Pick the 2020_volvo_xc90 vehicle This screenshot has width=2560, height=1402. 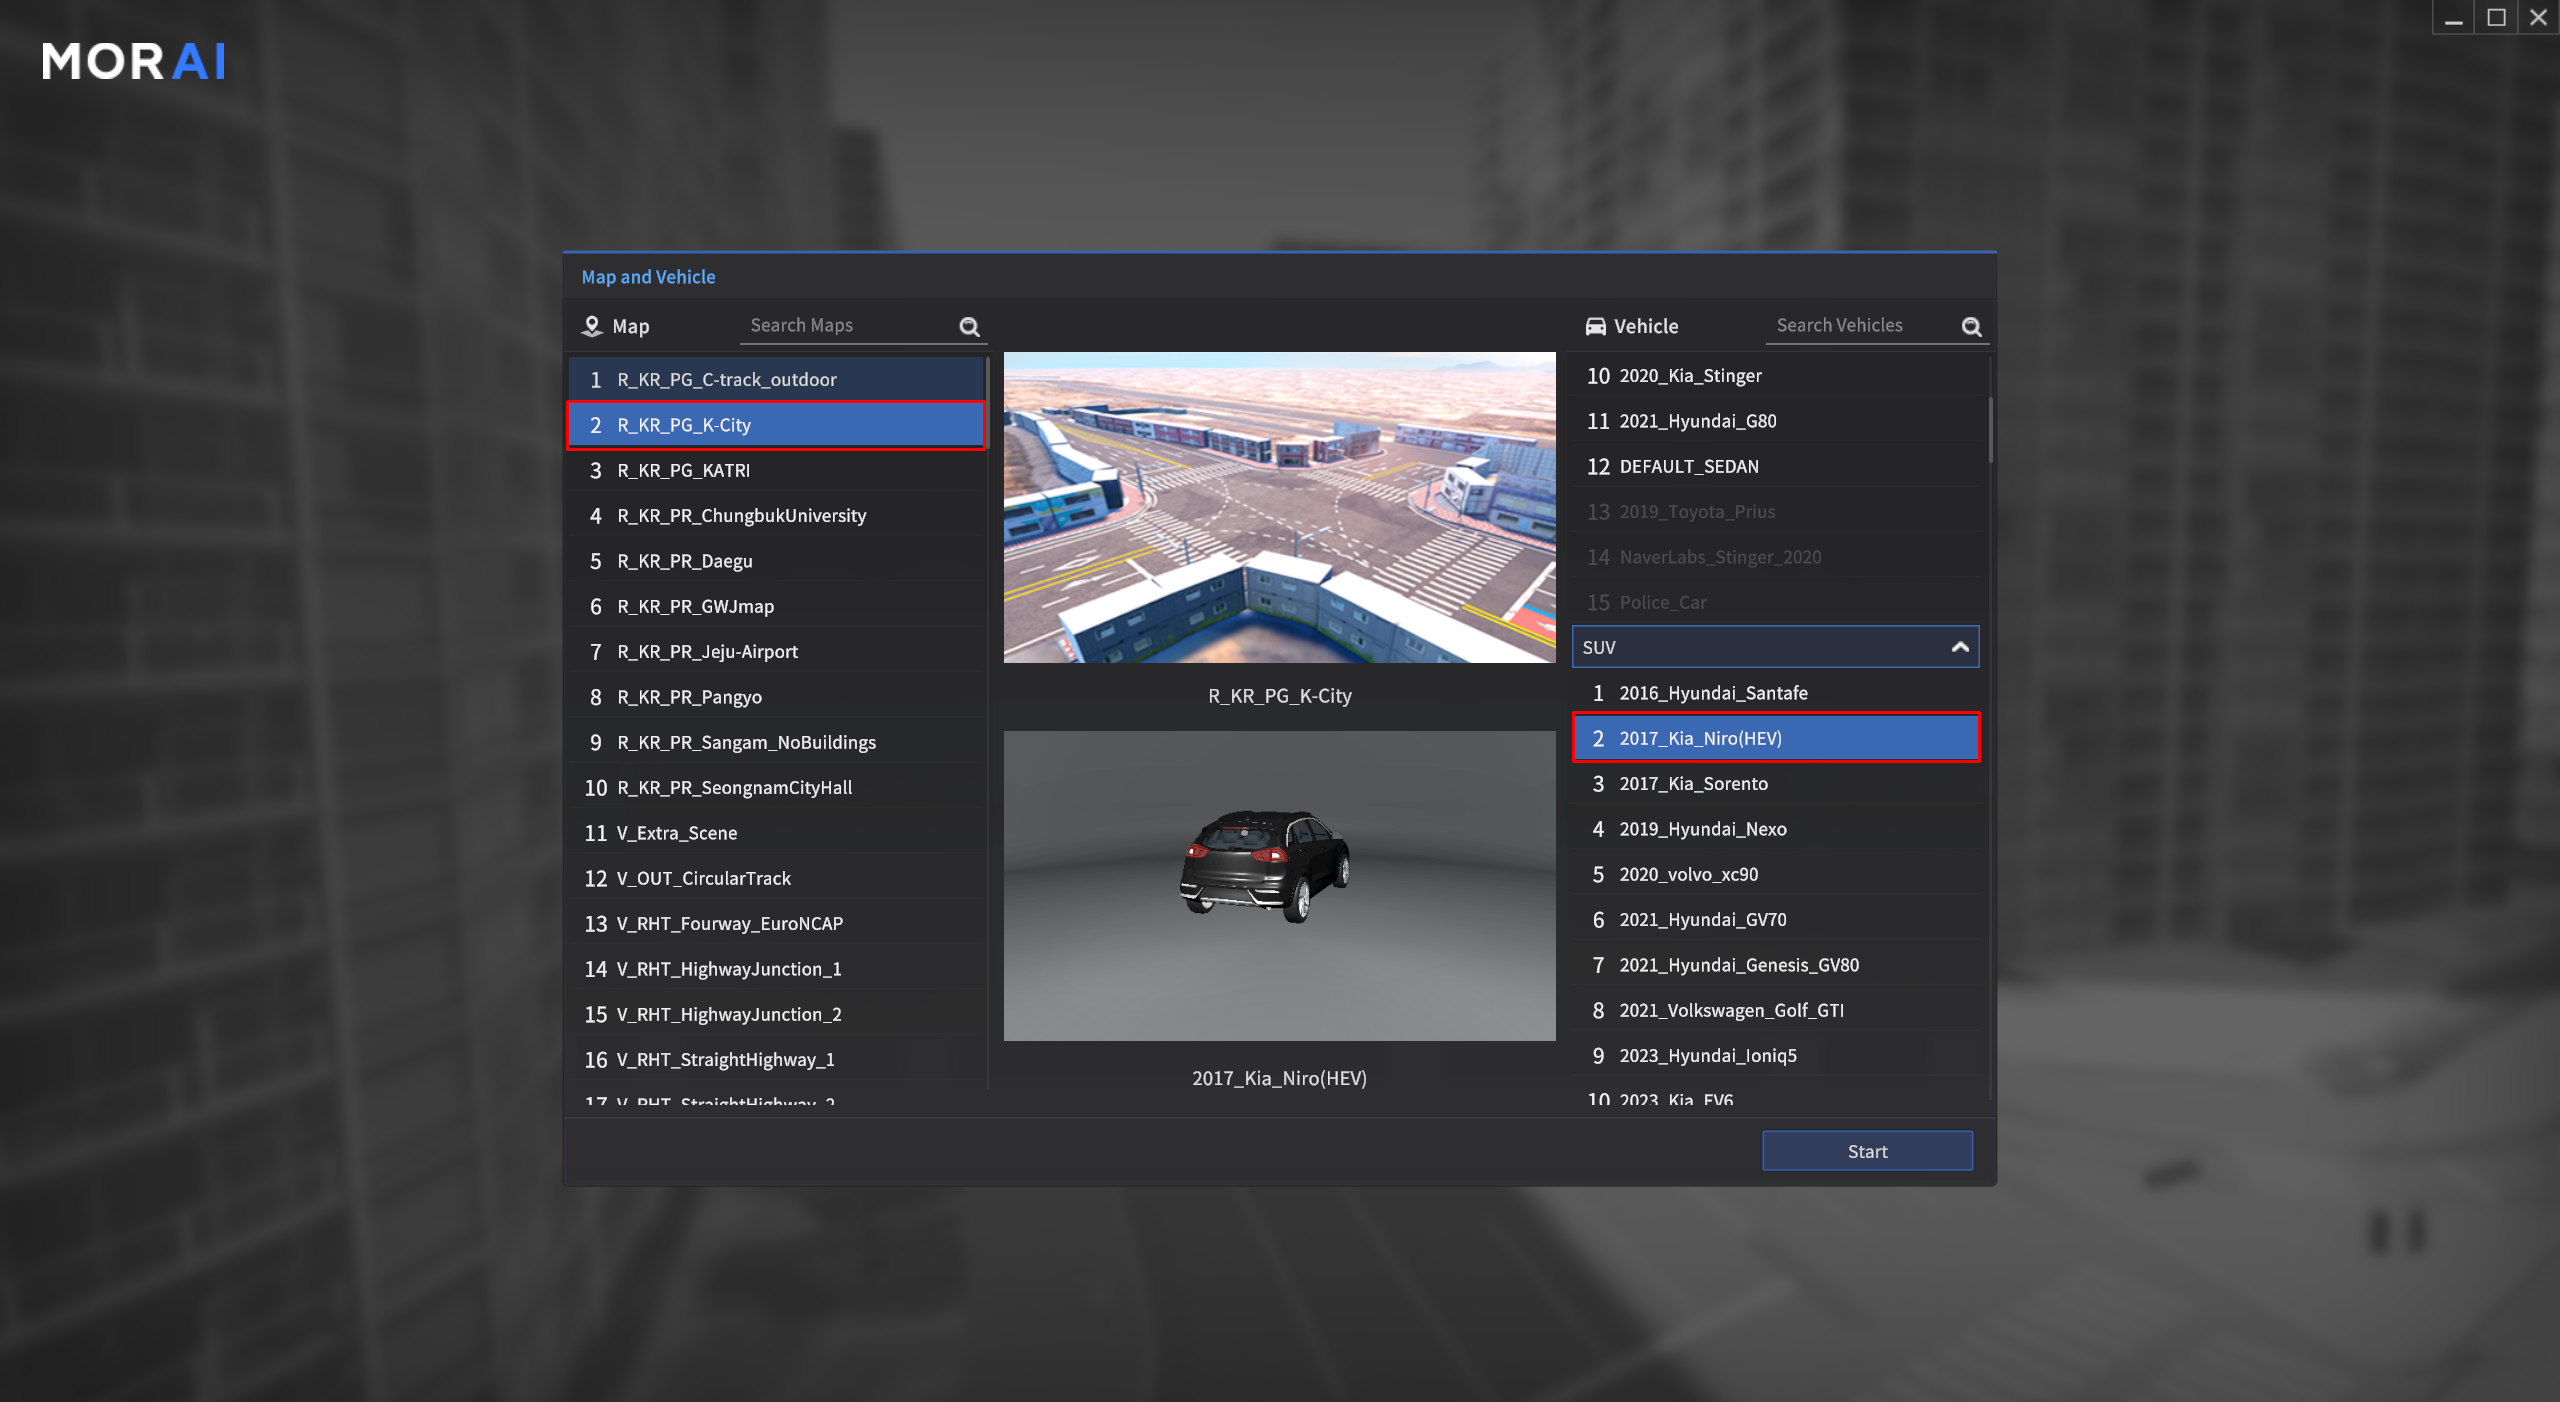(1688, 874)
